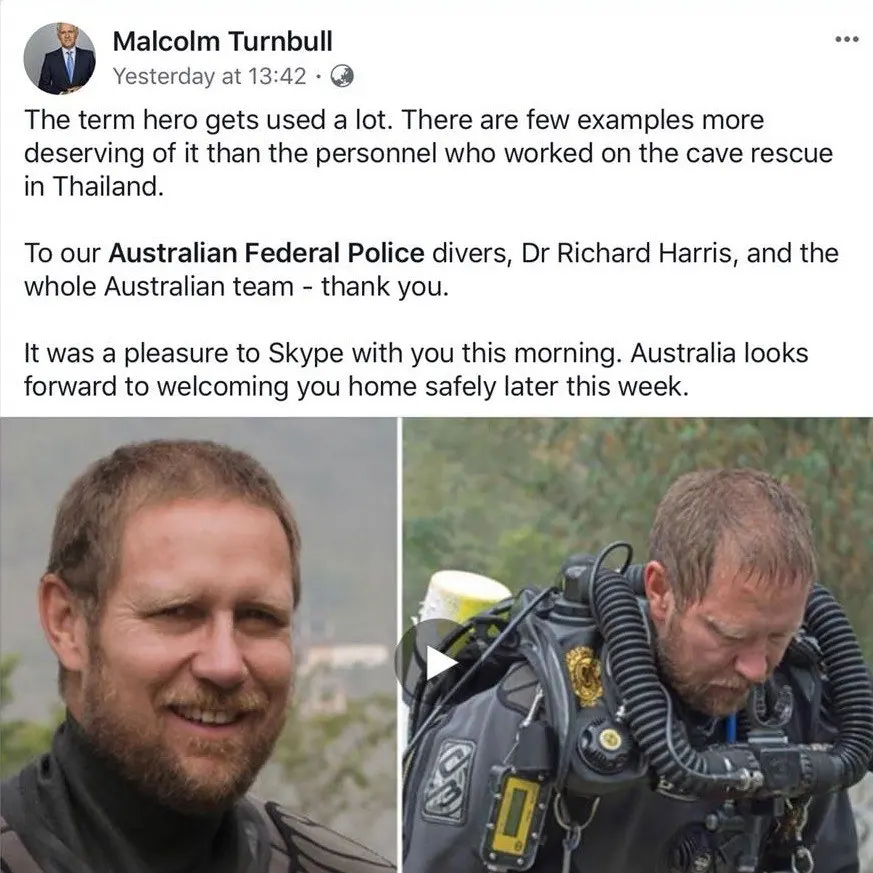The width and height of the screenshot is (873, 873).
Task: Open the three-dot post options menu
Action: pos(847,39)
